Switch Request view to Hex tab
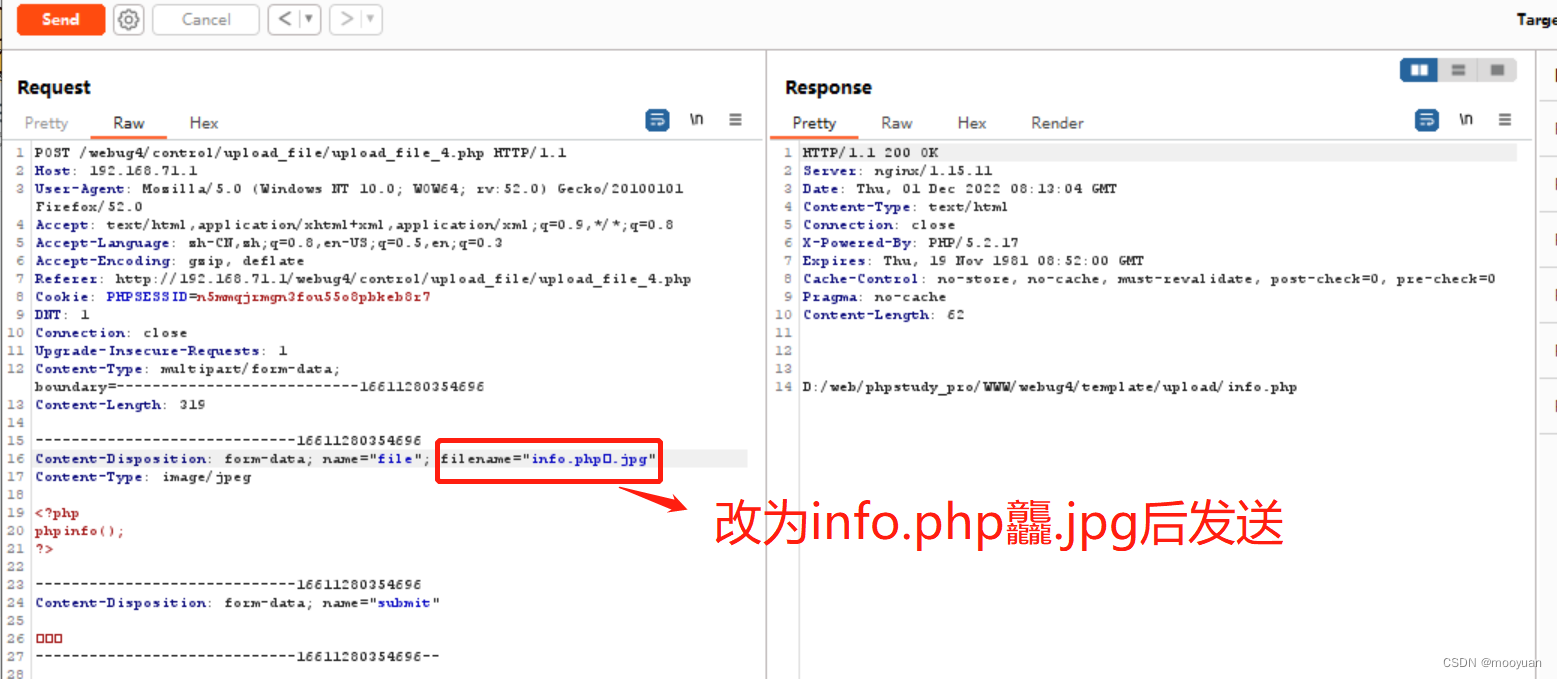This screenshot has width=1557, height=679. (204, 123)
